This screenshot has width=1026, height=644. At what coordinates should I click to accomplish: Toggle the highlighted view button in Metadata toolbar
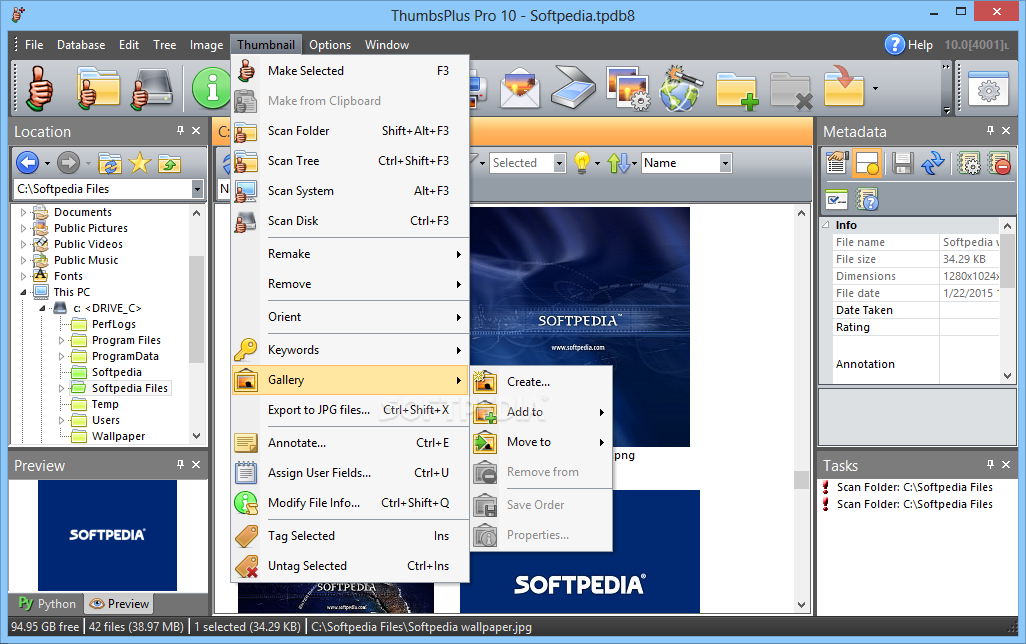pos(867,163)
